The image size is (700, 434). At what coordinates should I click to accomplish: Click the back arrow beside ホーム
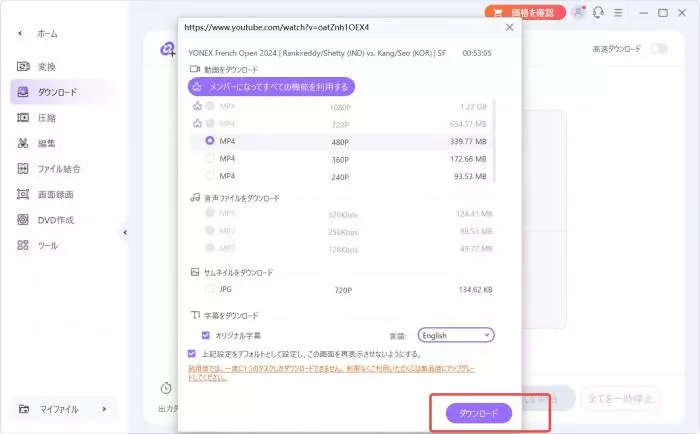click(x=20, y=33)
